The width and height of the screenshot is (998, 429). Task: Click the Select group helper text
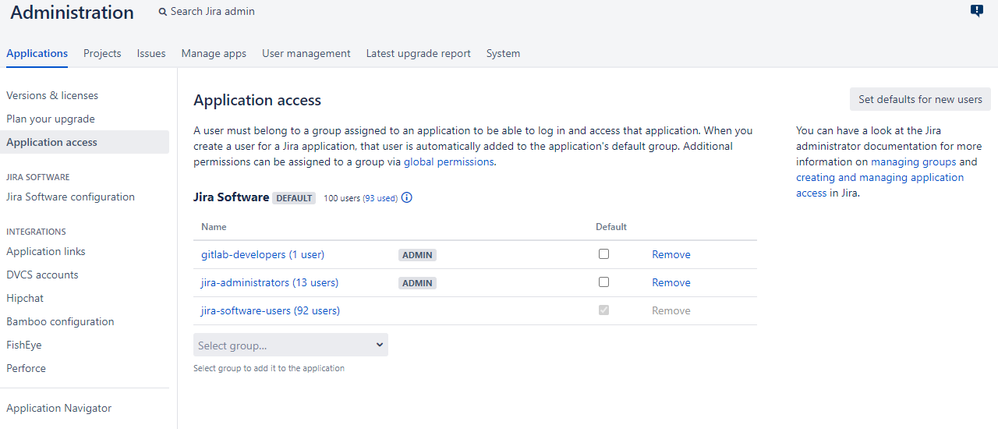tap(269, 368)
